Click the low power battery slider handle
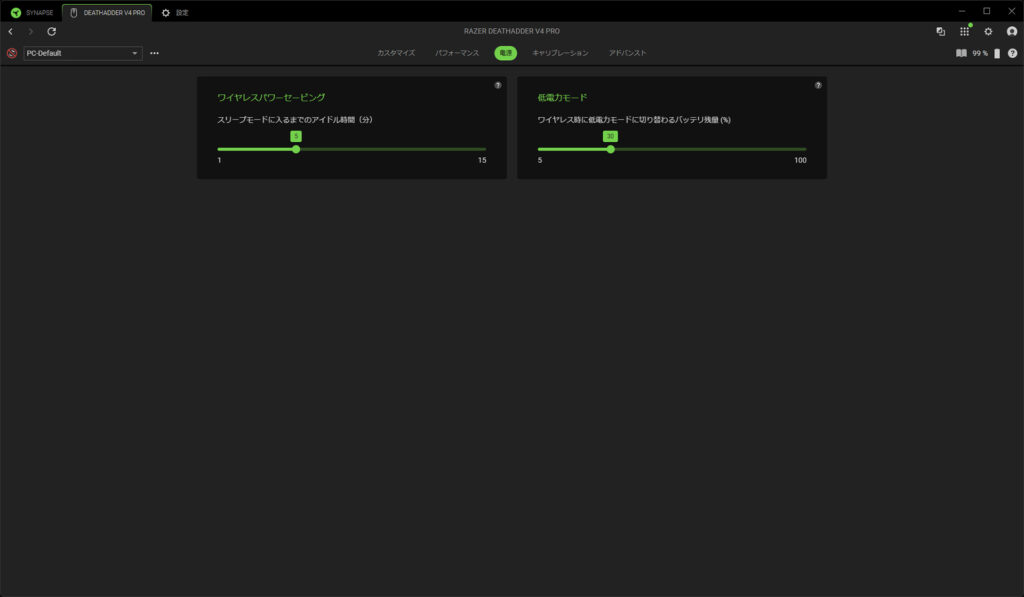This screenshot has width=1024, height=597. [x=610, y=149]
